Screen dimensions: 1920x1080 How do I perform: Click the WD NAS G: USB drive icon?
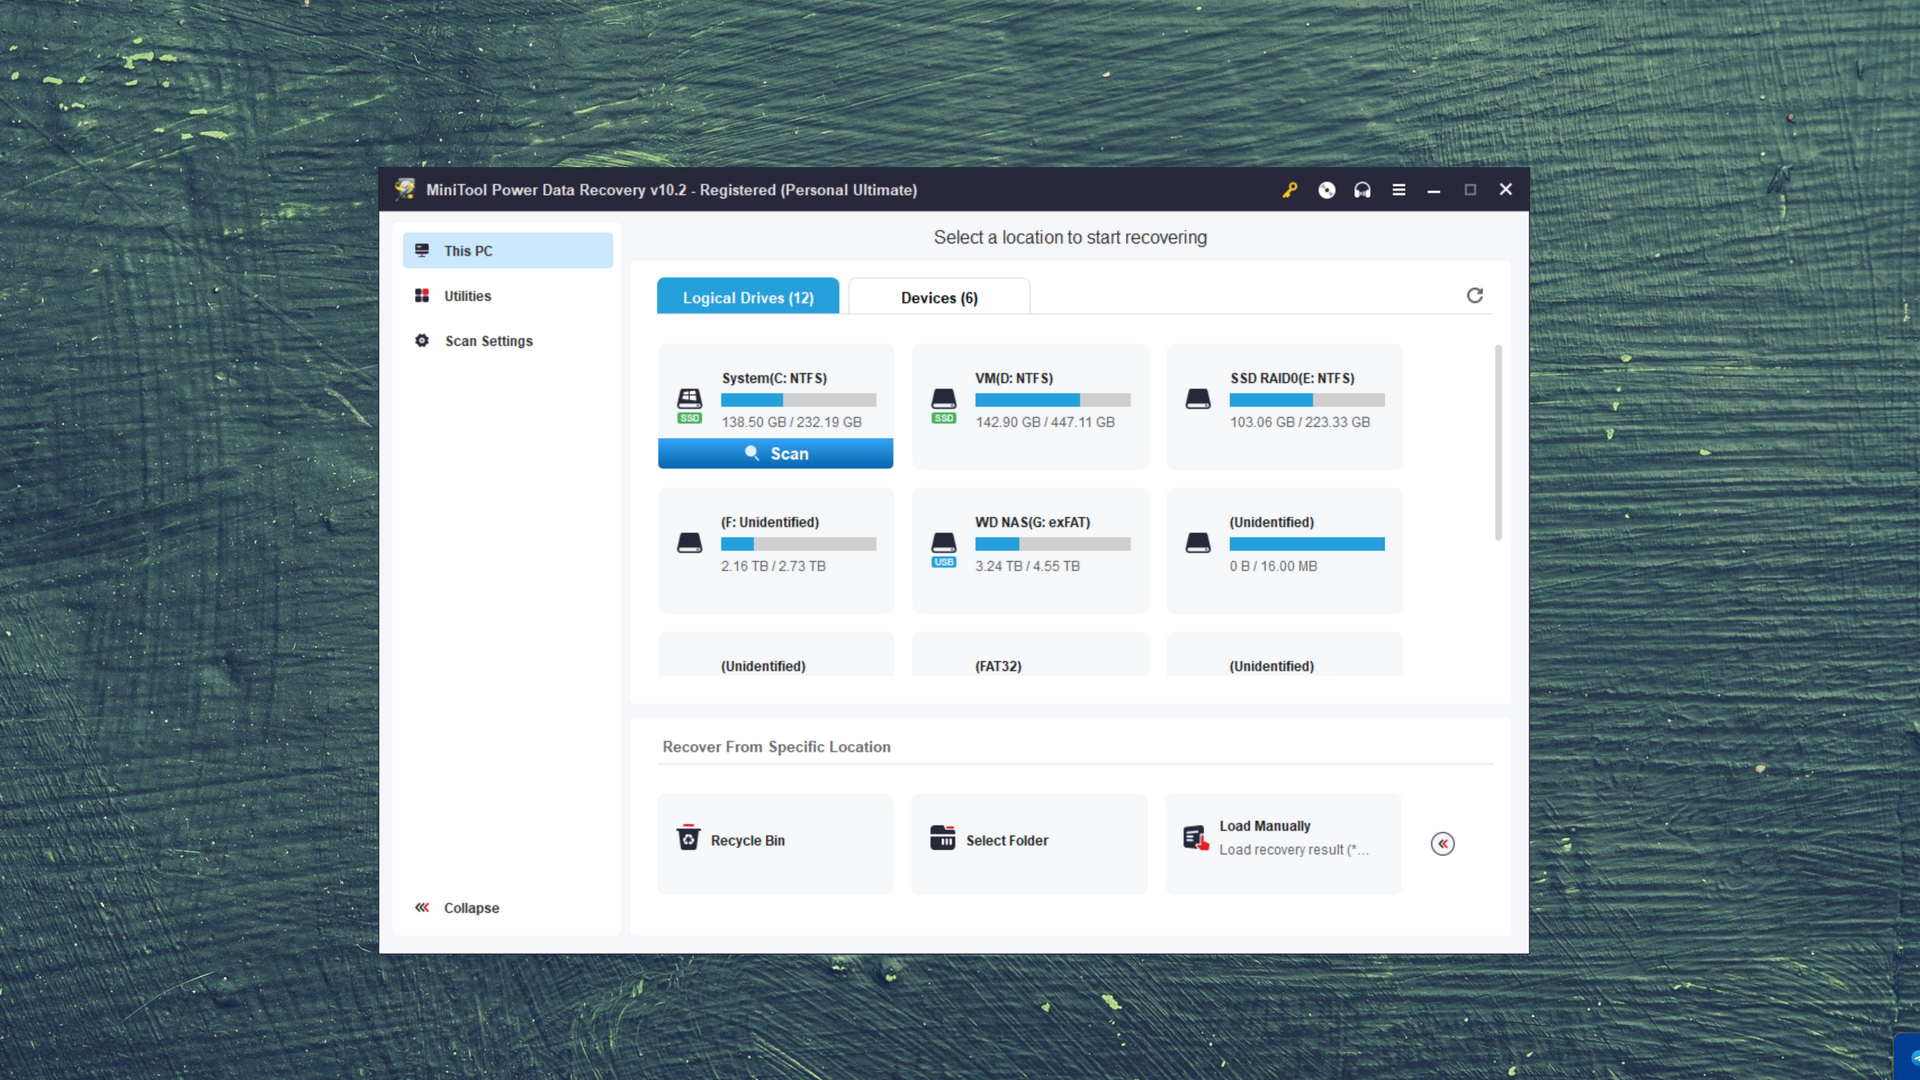(944, 549)
